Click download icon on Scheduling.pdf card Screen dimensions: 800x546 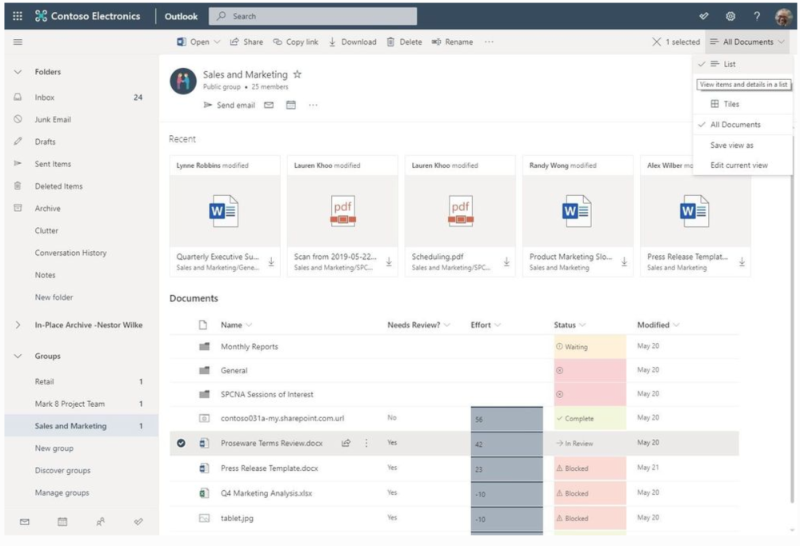(506, 262)
